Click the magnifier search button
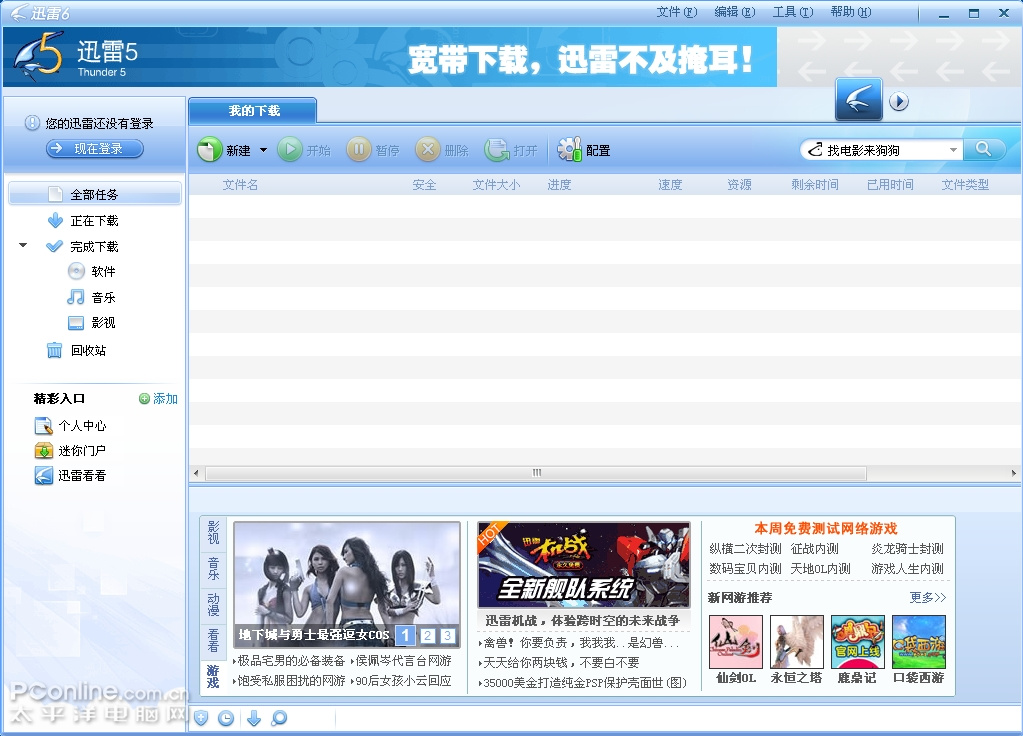Screen dimensions: 1023x736 point(983,149)
